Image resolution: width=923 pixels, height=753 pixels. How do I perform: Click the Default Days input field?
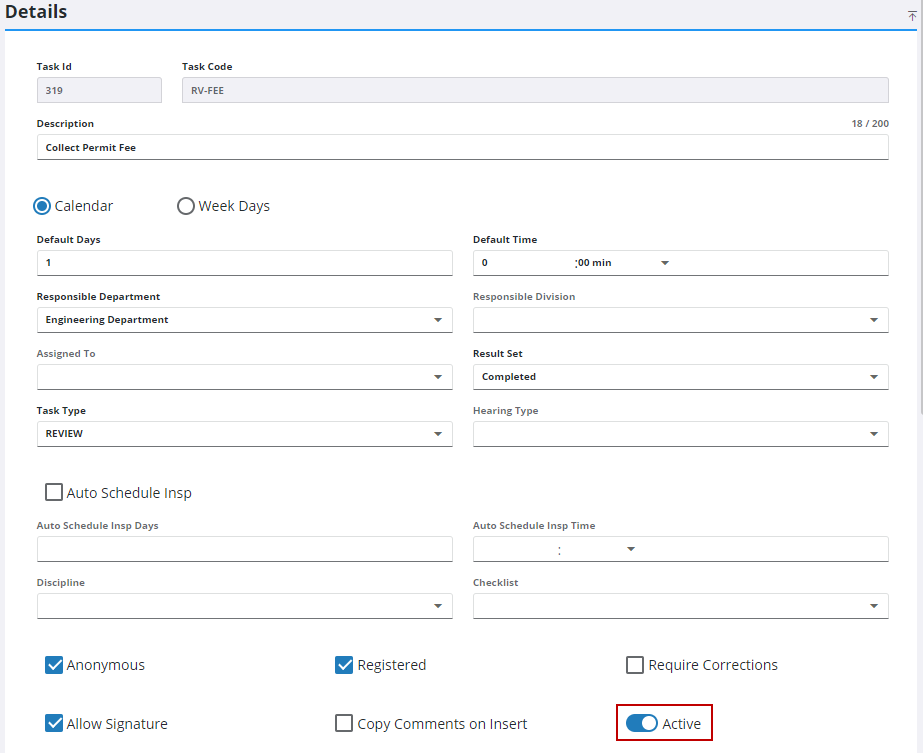pos(244,263)
